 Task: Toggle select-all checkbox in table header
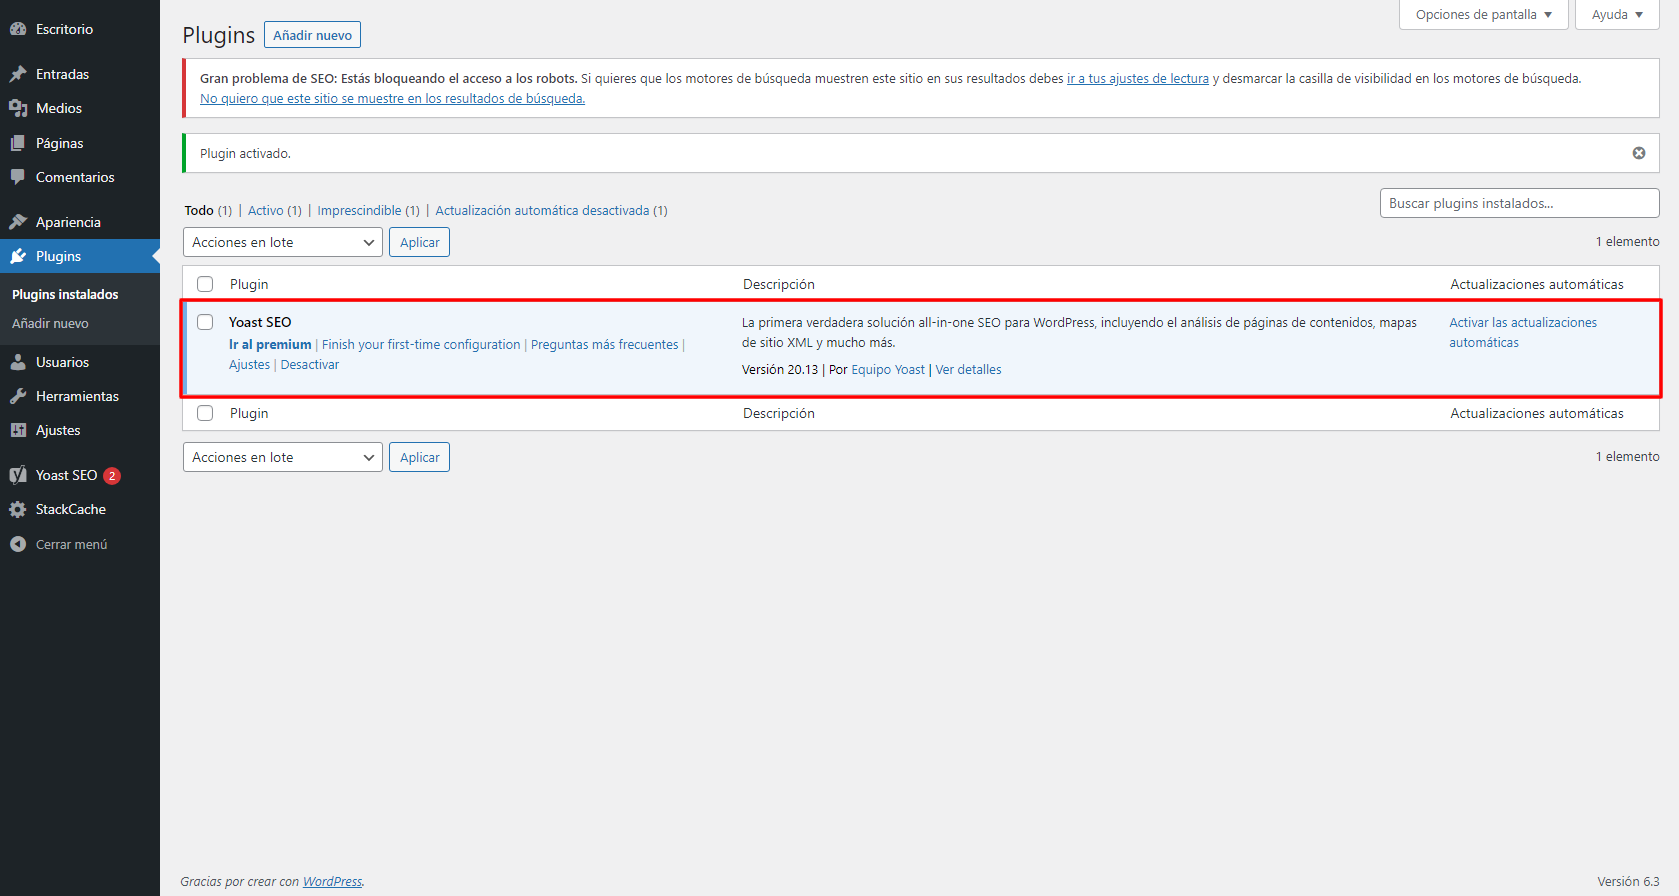click(205, 284)
